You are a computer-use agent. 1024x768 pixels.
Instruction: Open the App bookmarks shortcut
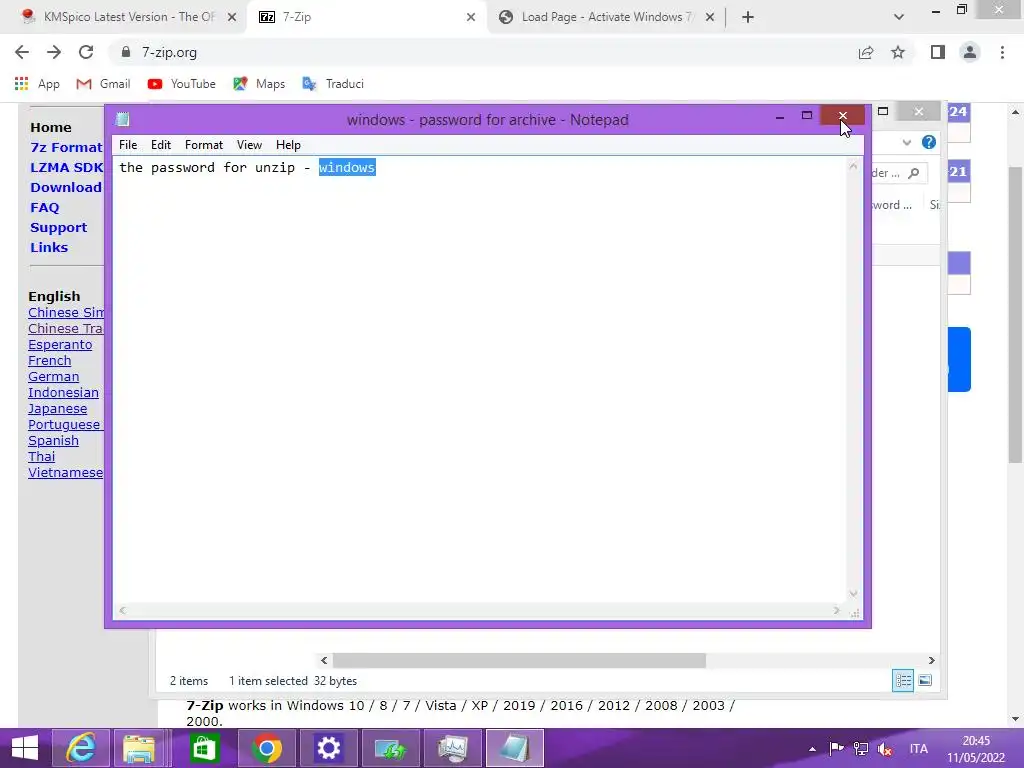[37, 84]
